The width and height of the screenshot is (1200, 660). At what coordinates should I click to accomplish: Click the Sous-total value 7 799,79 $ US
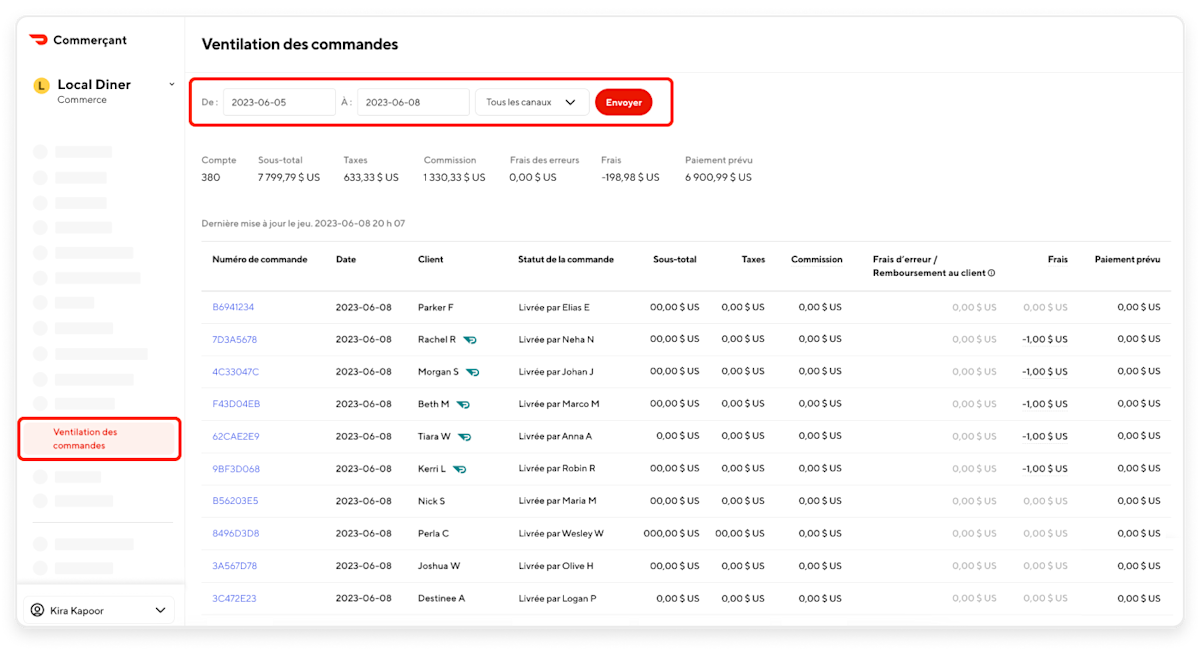tap(289, 177)
